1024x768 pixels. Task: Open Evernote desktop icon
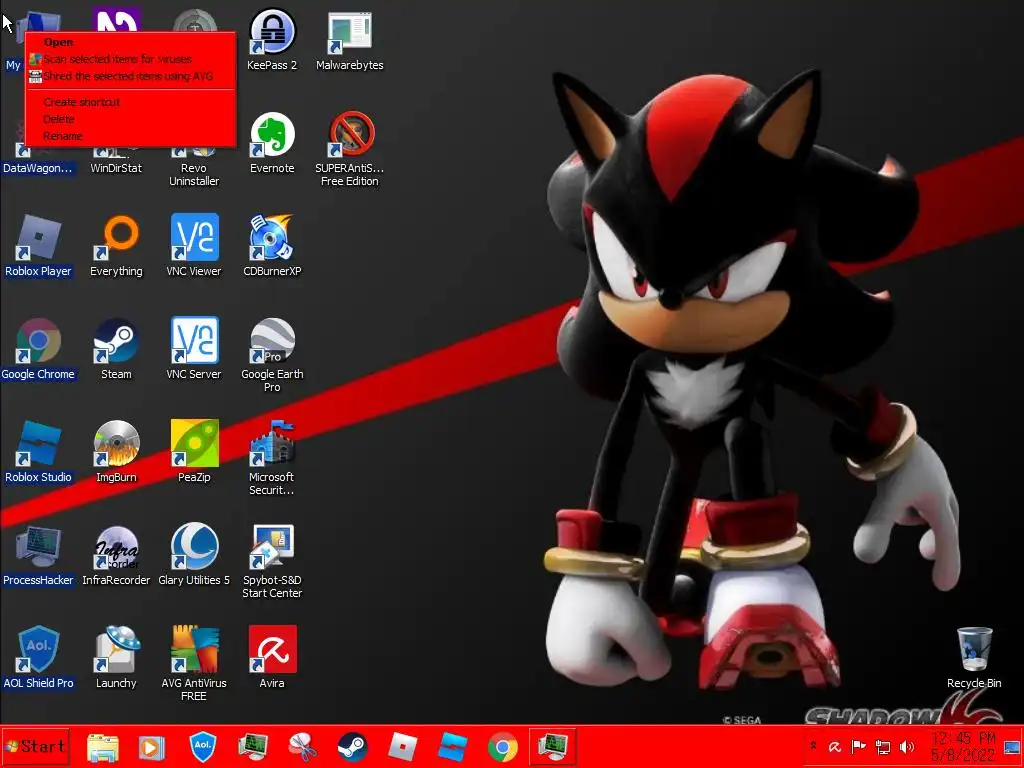[x=272, y=143]
